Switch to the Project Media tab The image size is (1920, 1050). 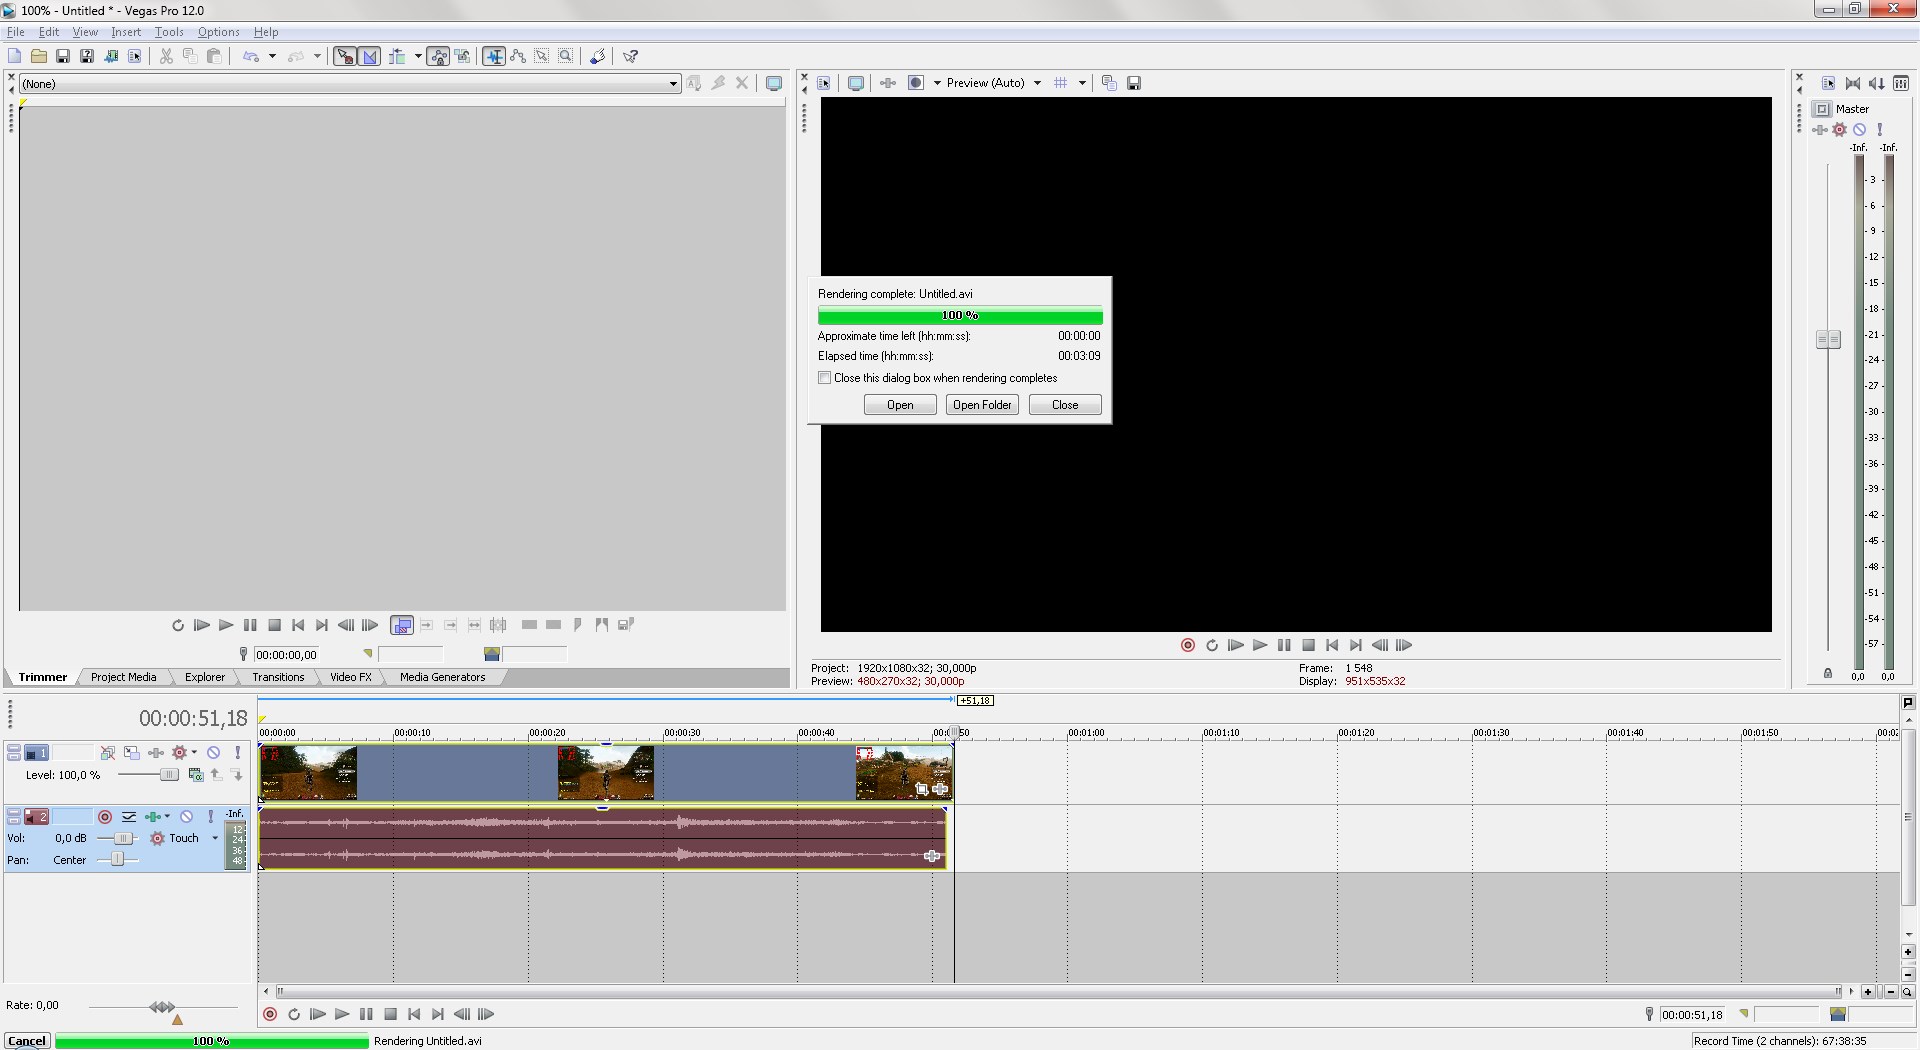[x=124, y=677]
